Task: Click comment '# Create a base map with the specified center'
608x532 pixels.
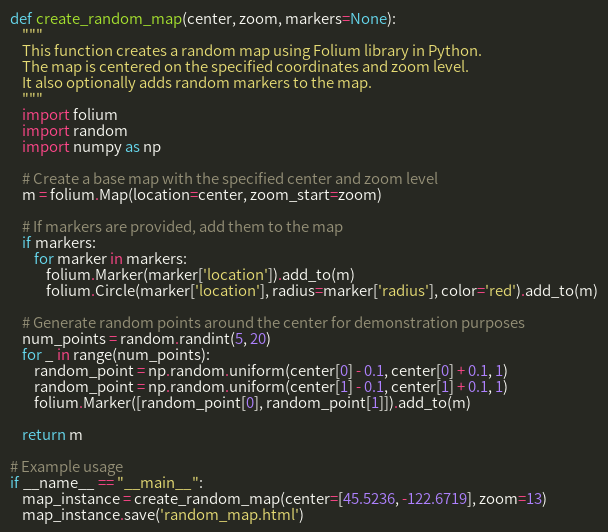Action: pos(230,179)
